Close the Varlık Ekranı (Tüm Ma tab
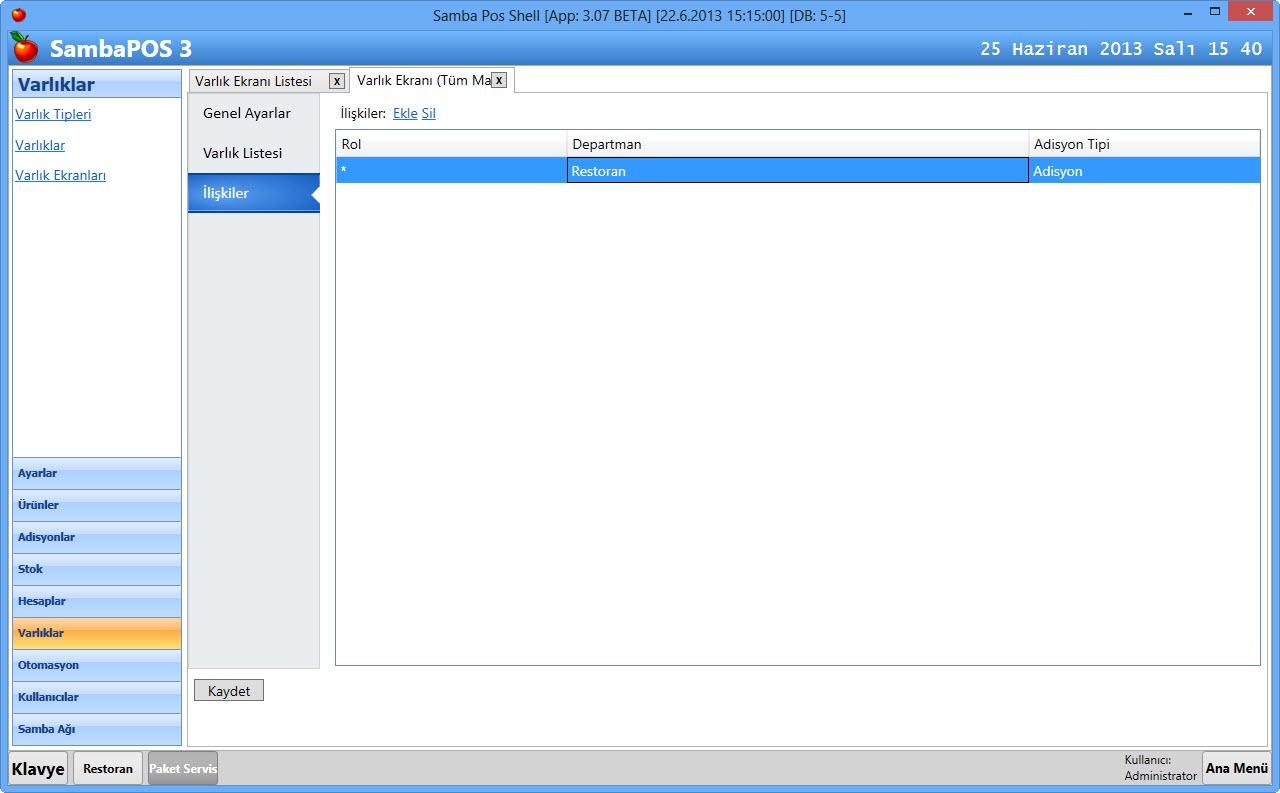The image size is (1280, 793). coord(499,80)
